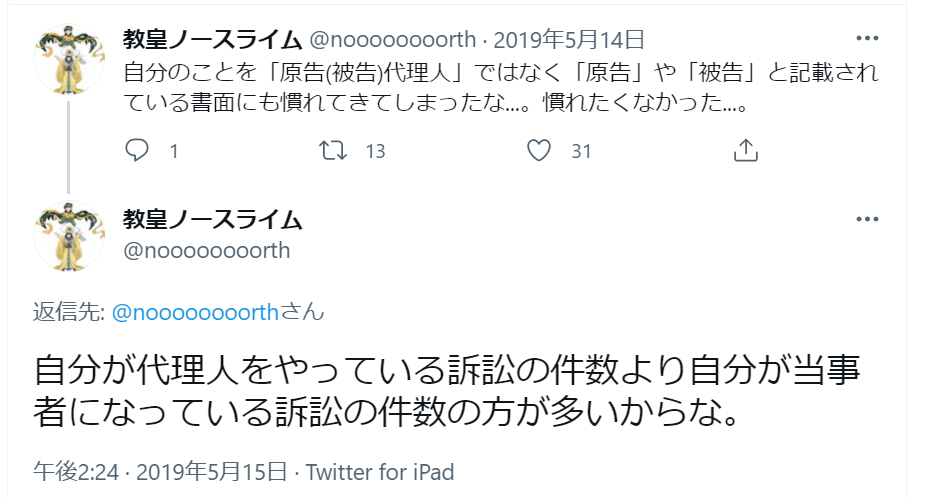Screen dimensions: 940x497
Task: Open the three-dot menu of the May 14 tweet
Action: coord(867,38)
